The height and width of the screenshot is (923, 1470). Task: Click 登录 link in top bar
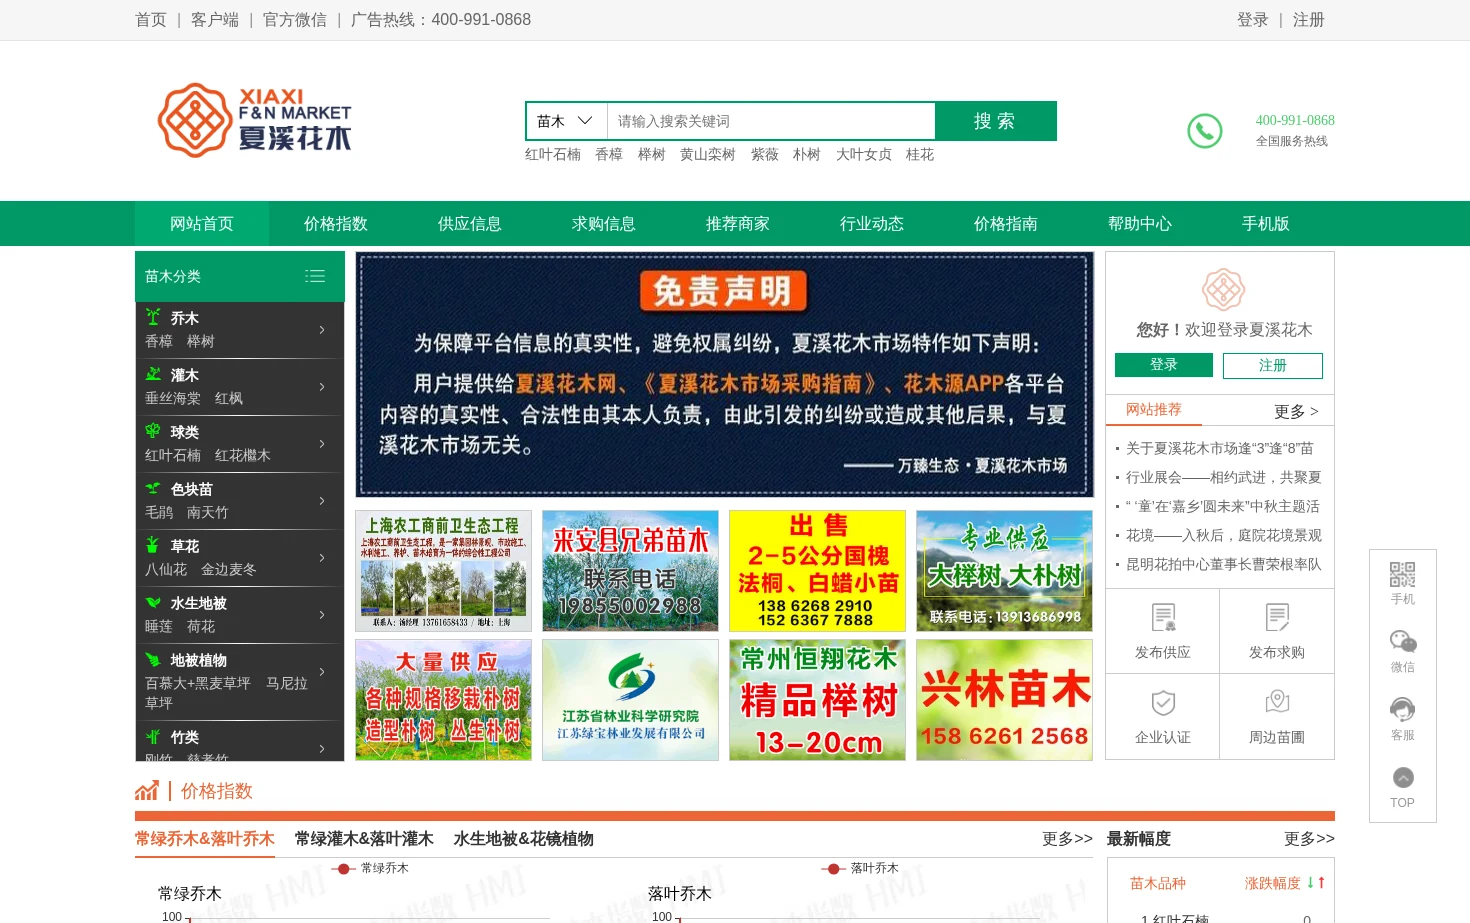tap(1252, 19)
